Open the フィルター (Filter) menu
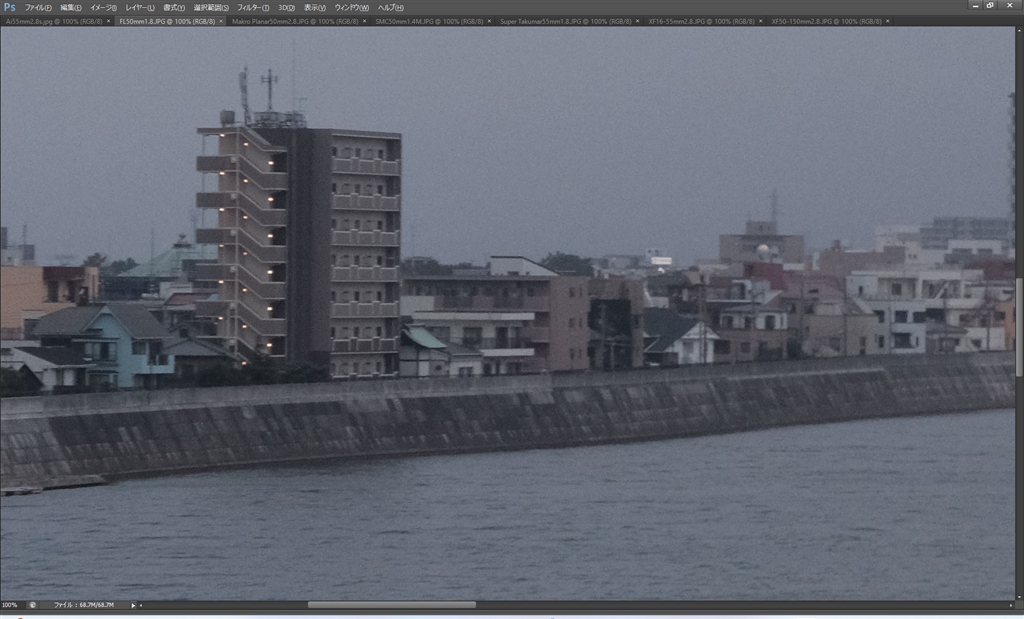The image size is (1024, 619). (253, 8)
